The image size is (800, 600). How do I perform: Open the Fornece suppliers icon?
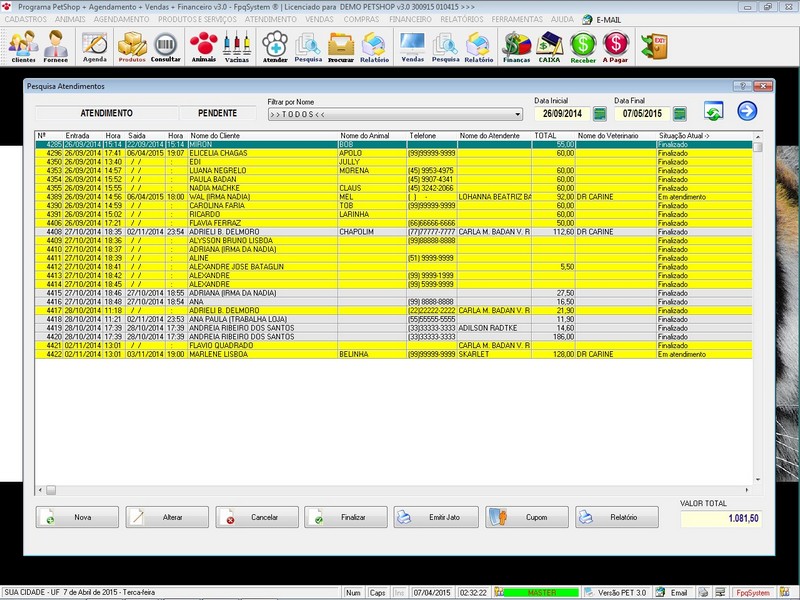[x=56, y=46]
